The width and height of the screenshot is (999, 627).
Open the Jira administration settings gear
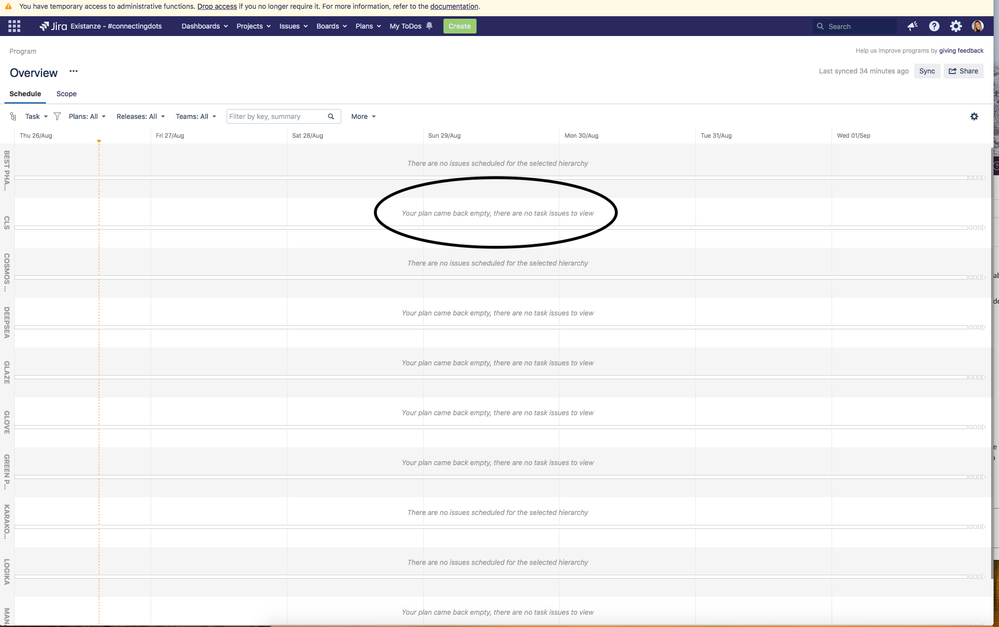tap(955, 26)
